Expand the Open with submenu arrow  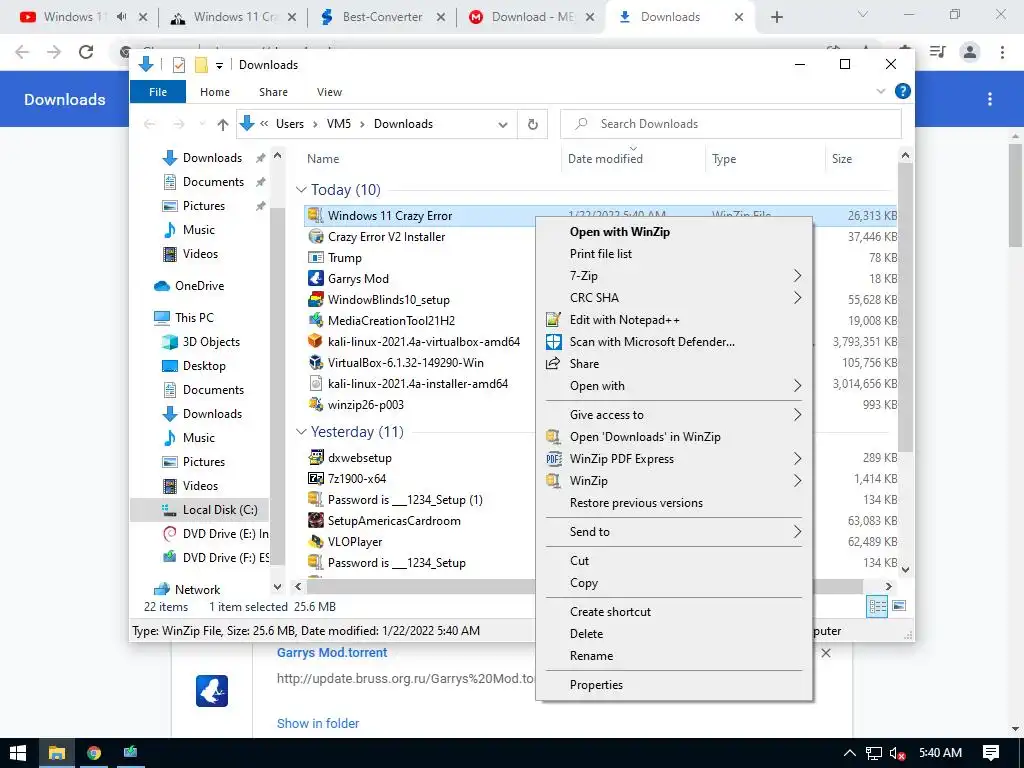[797, 385]
